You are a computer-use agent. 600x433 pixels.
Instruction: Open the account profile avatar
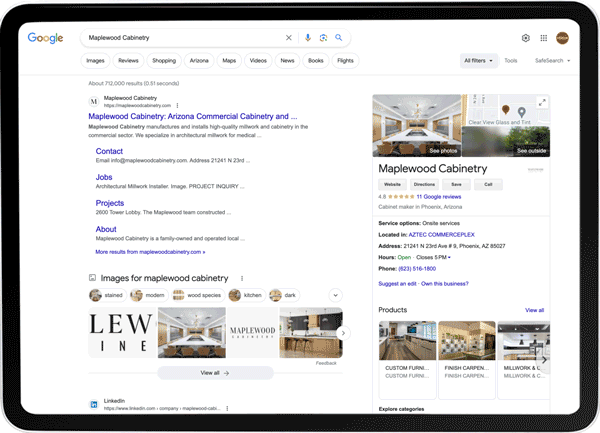pyautogui.click(x=562, y=38)
